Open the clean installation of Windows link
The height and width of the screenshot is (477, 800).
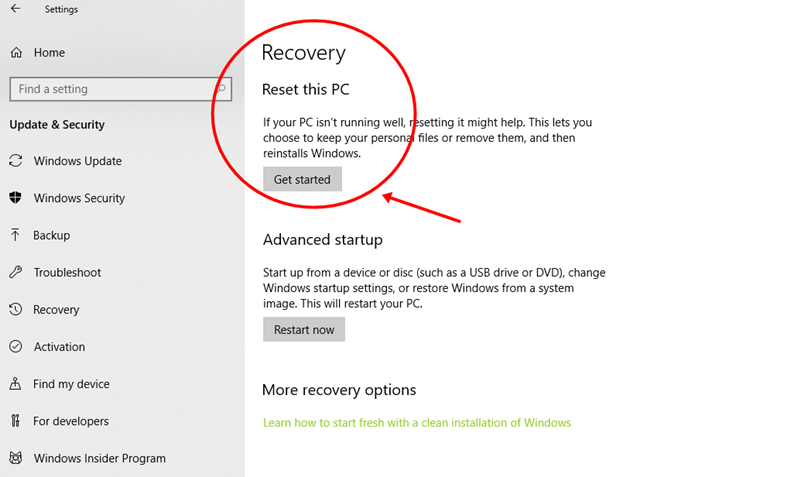pos(417,422)
